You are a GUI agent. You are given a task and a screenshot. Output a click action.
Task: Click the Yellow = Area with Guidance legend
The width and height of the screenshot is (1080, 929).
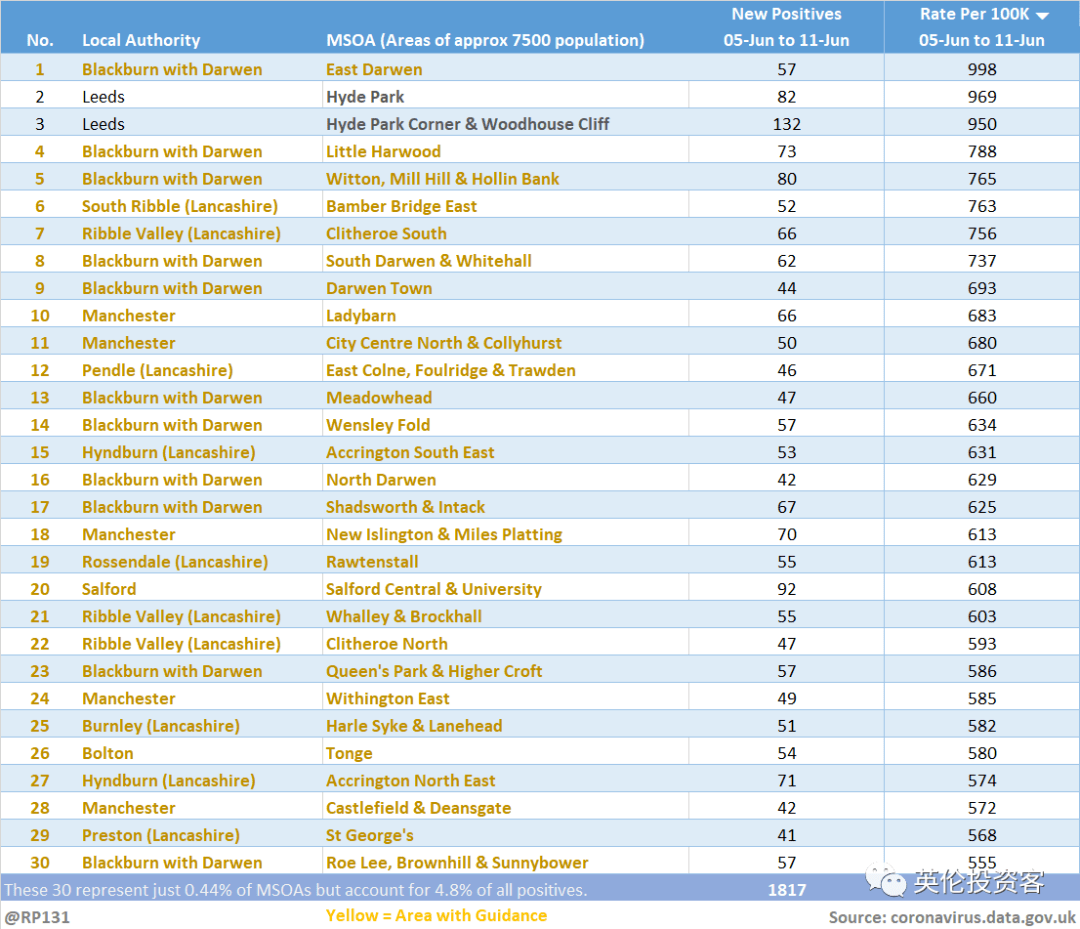coord(436,915)
